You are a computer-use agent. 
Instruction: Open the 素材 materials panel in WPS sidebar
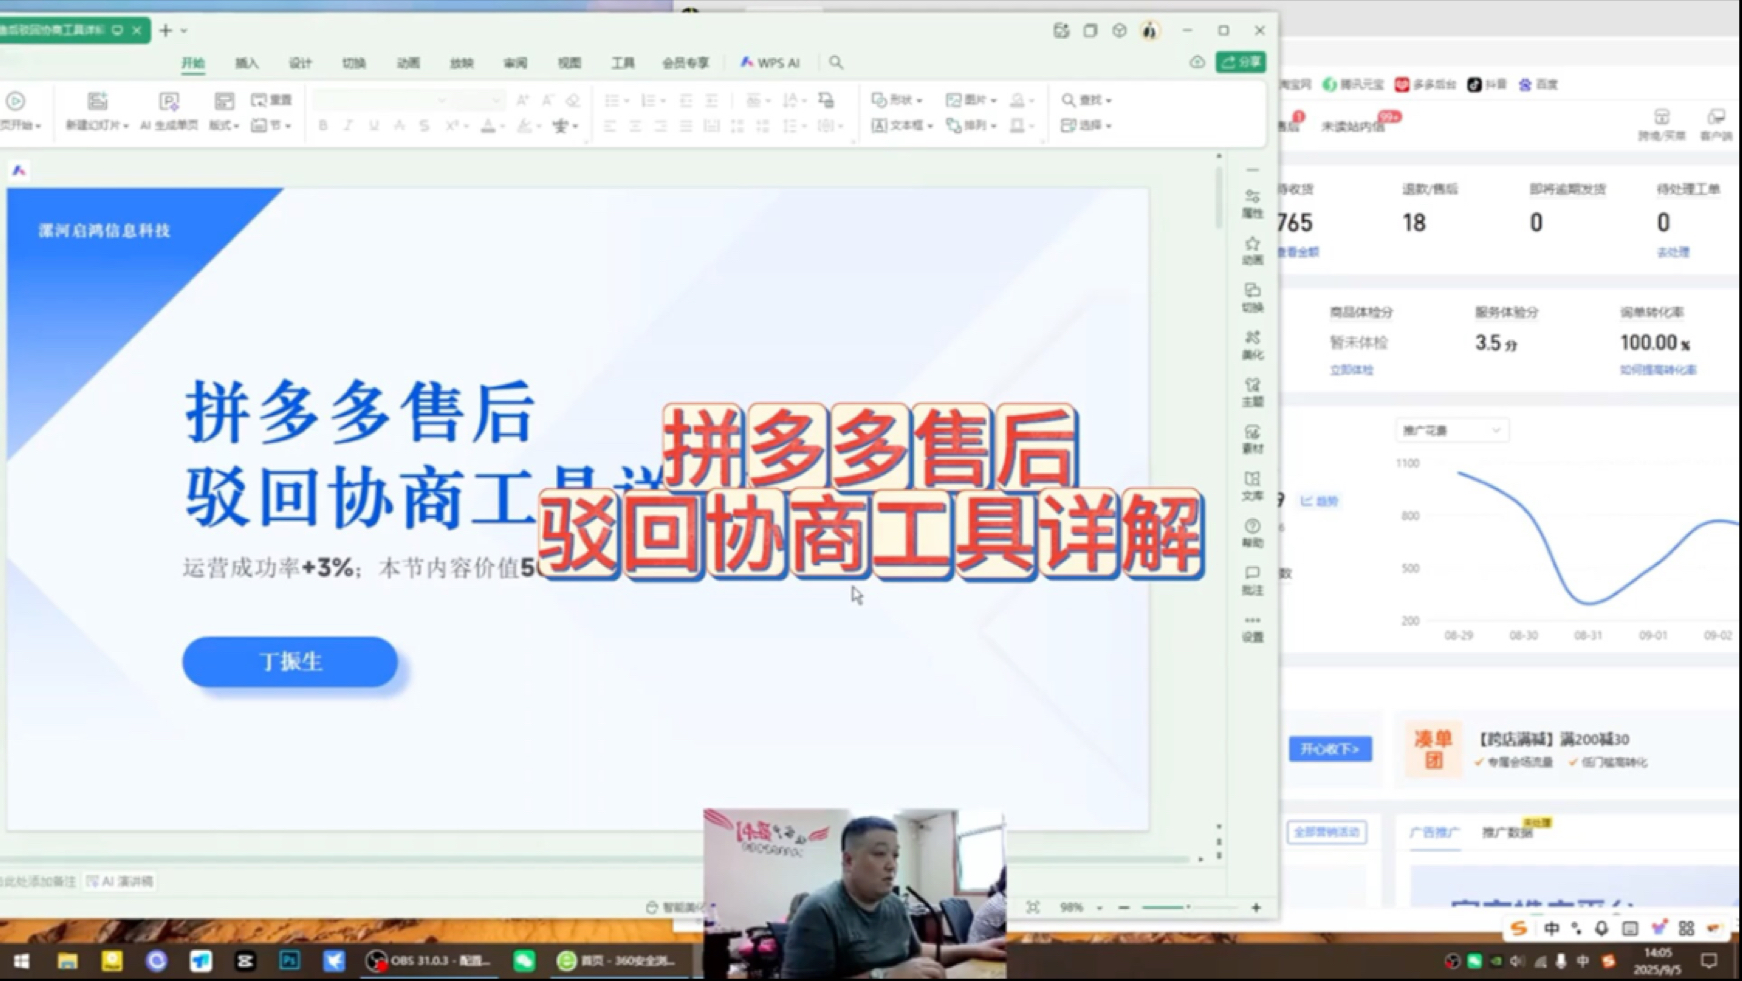(1252, 438)
